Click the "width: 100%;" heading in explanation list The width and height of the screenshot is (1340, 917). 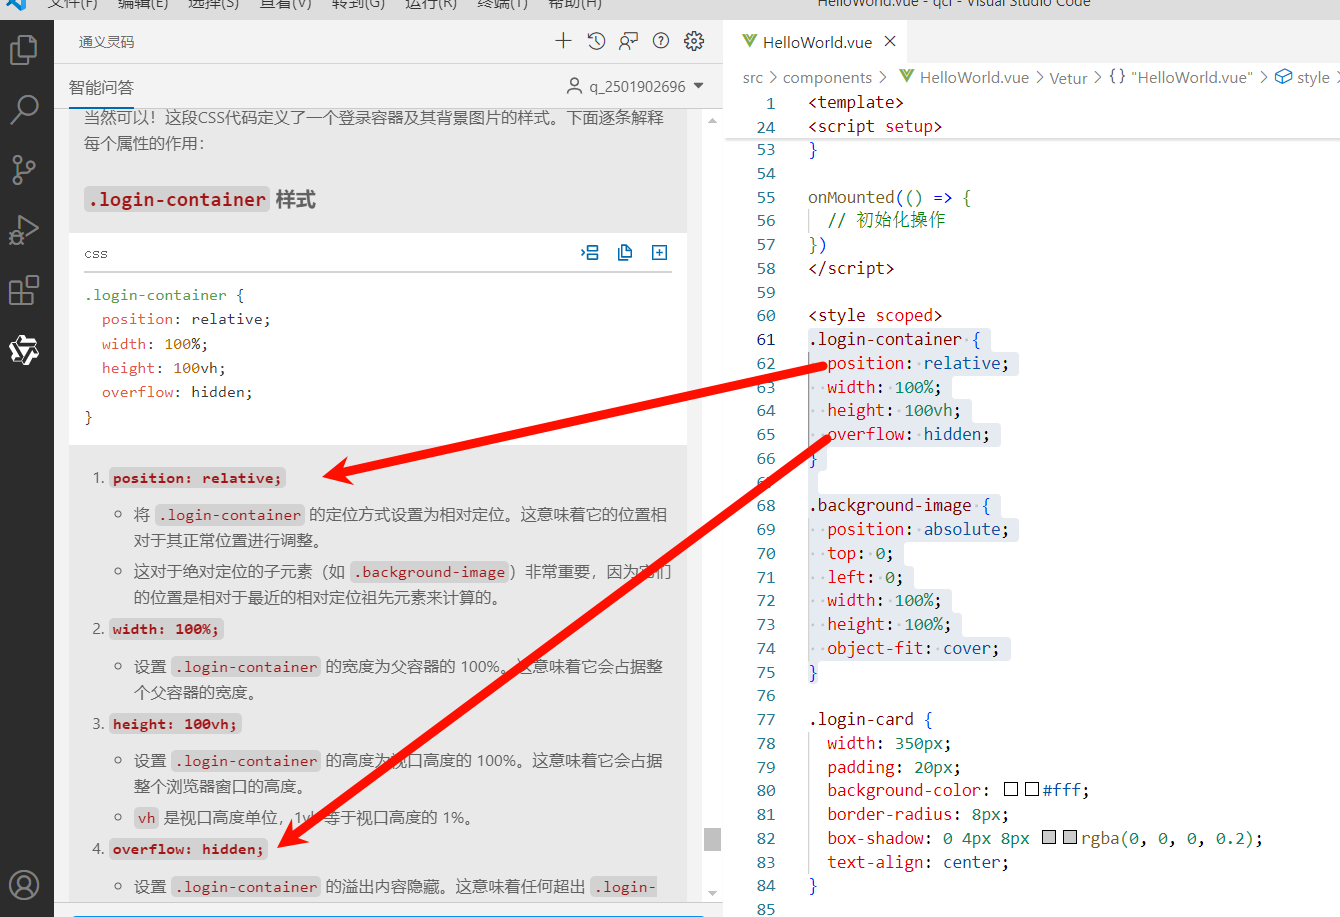pyautogui.click(x=166, y=629)
